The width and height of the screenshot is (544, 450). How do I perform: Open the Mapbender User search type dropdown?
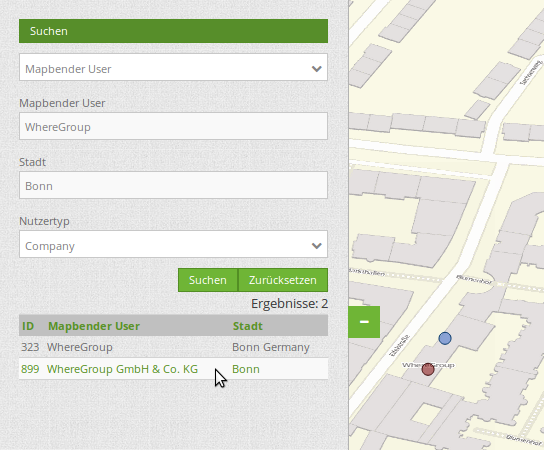(173, 67)
